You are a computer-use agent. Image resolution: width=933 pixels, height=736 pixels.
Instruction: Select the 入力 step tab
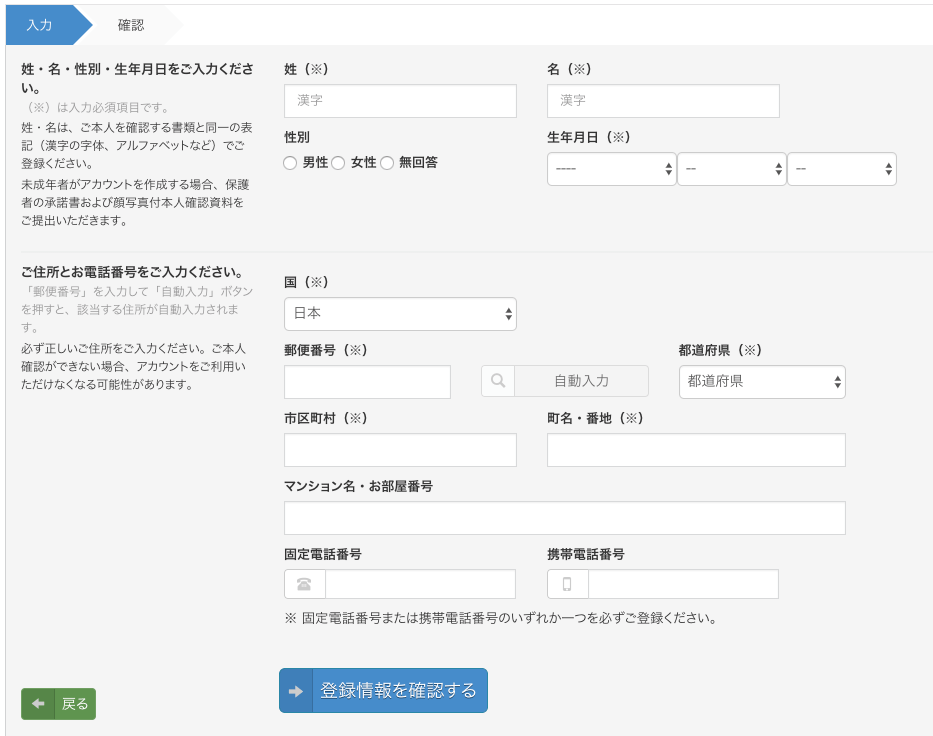(x=40, y=24)
